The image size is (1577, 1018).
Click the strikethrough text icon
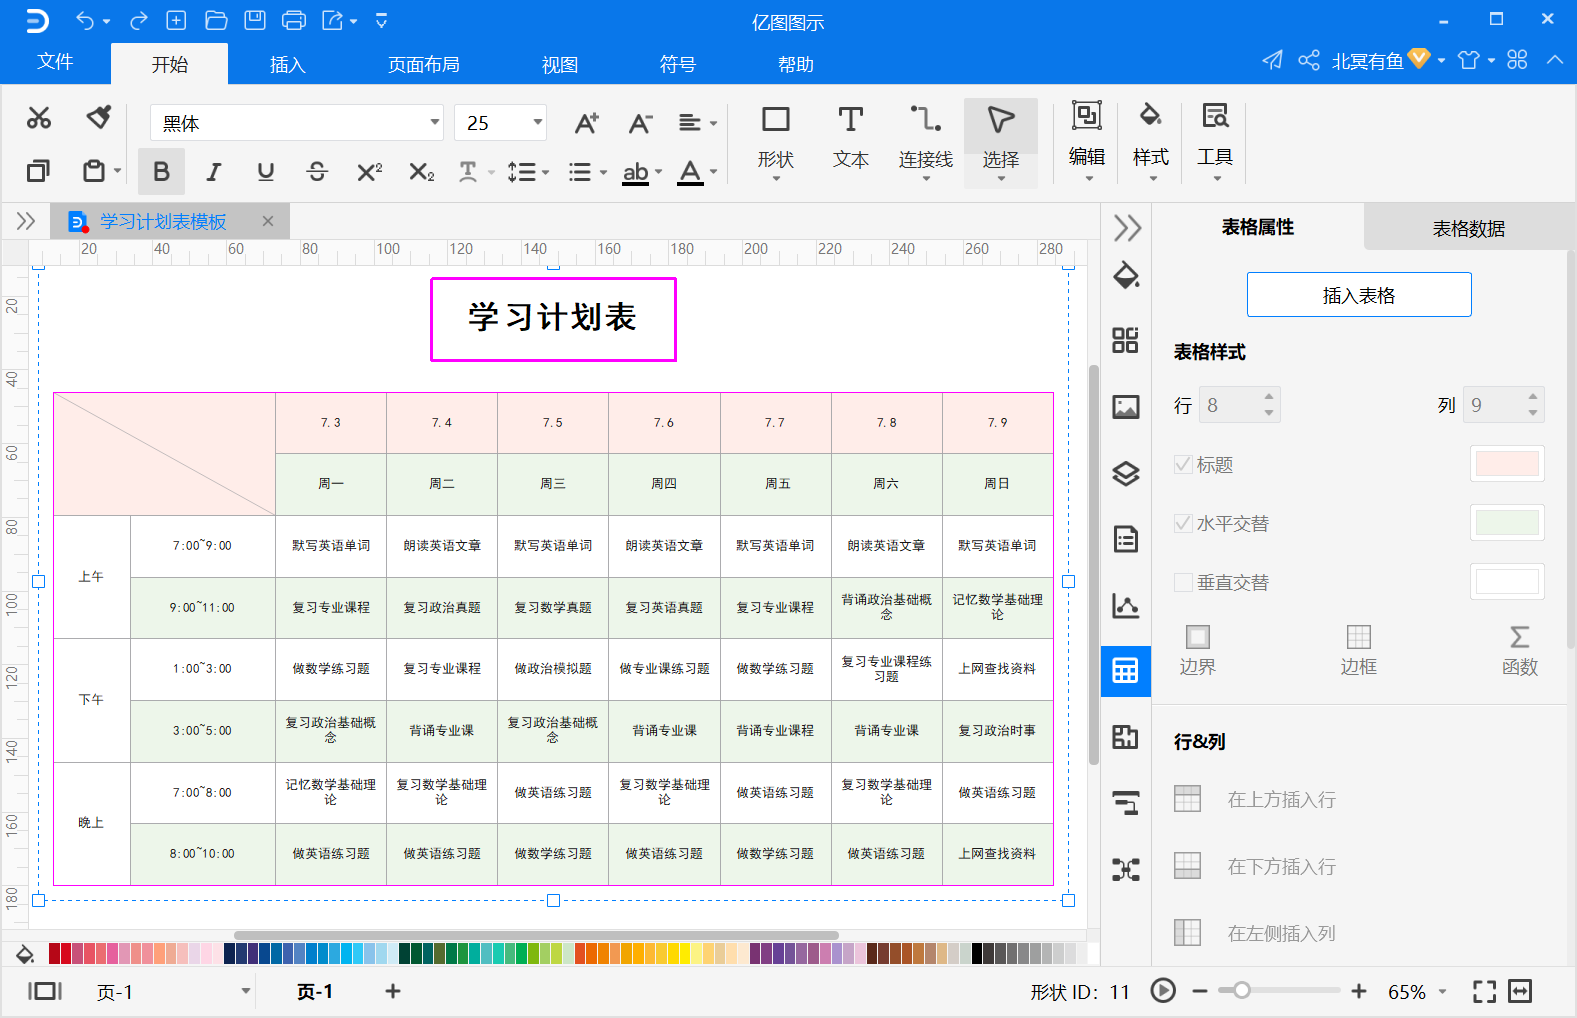pyautogui.click(x=317, y=172)
